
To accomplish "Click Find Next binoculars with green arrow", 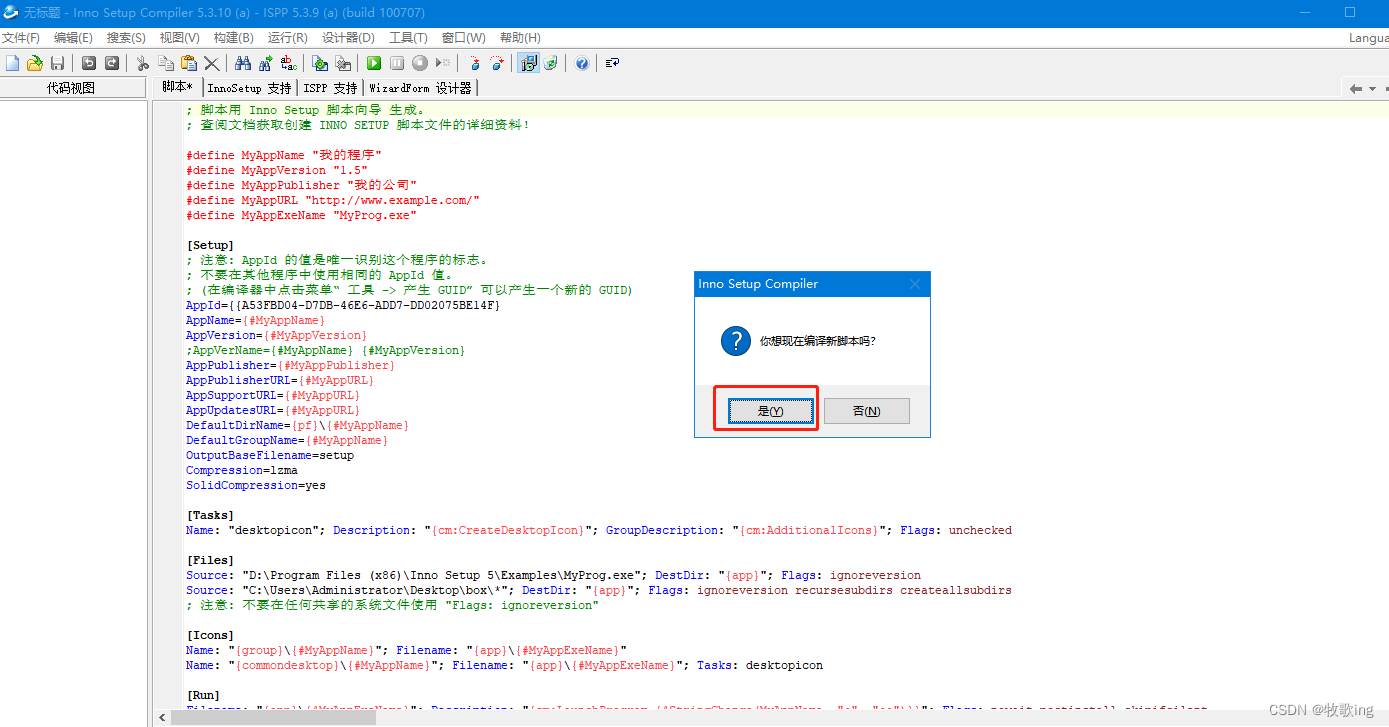I will point(265,63).
